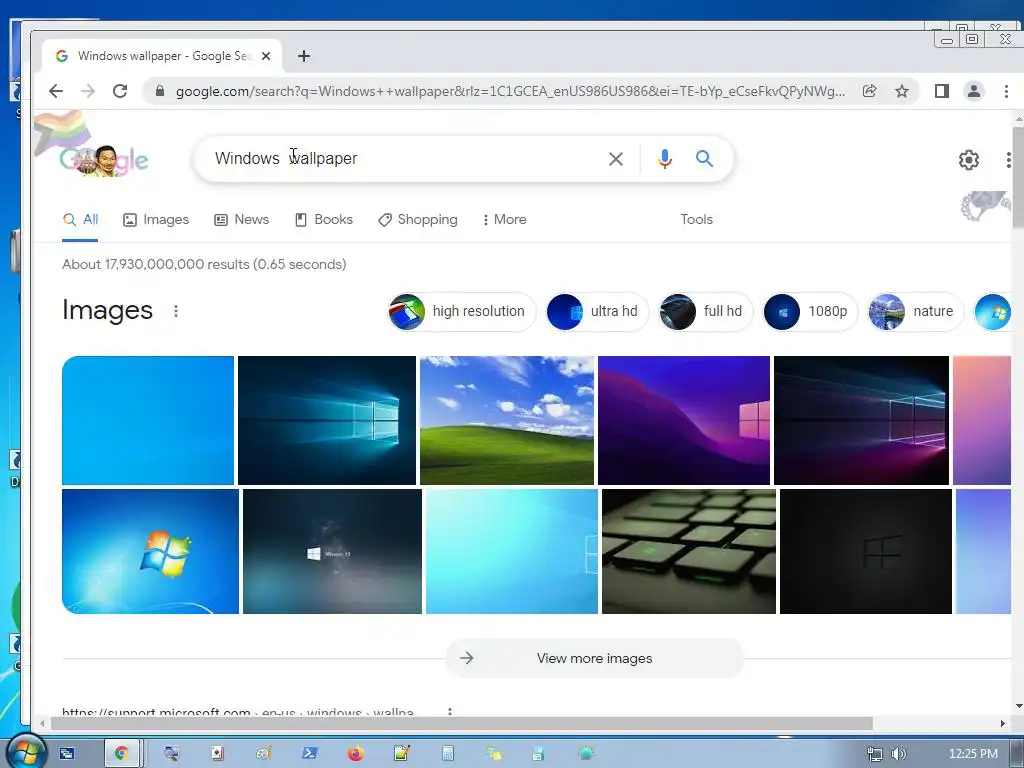Share this page via share icon
The width and height of the screenshot is (1024, 768).
point(869,91)
